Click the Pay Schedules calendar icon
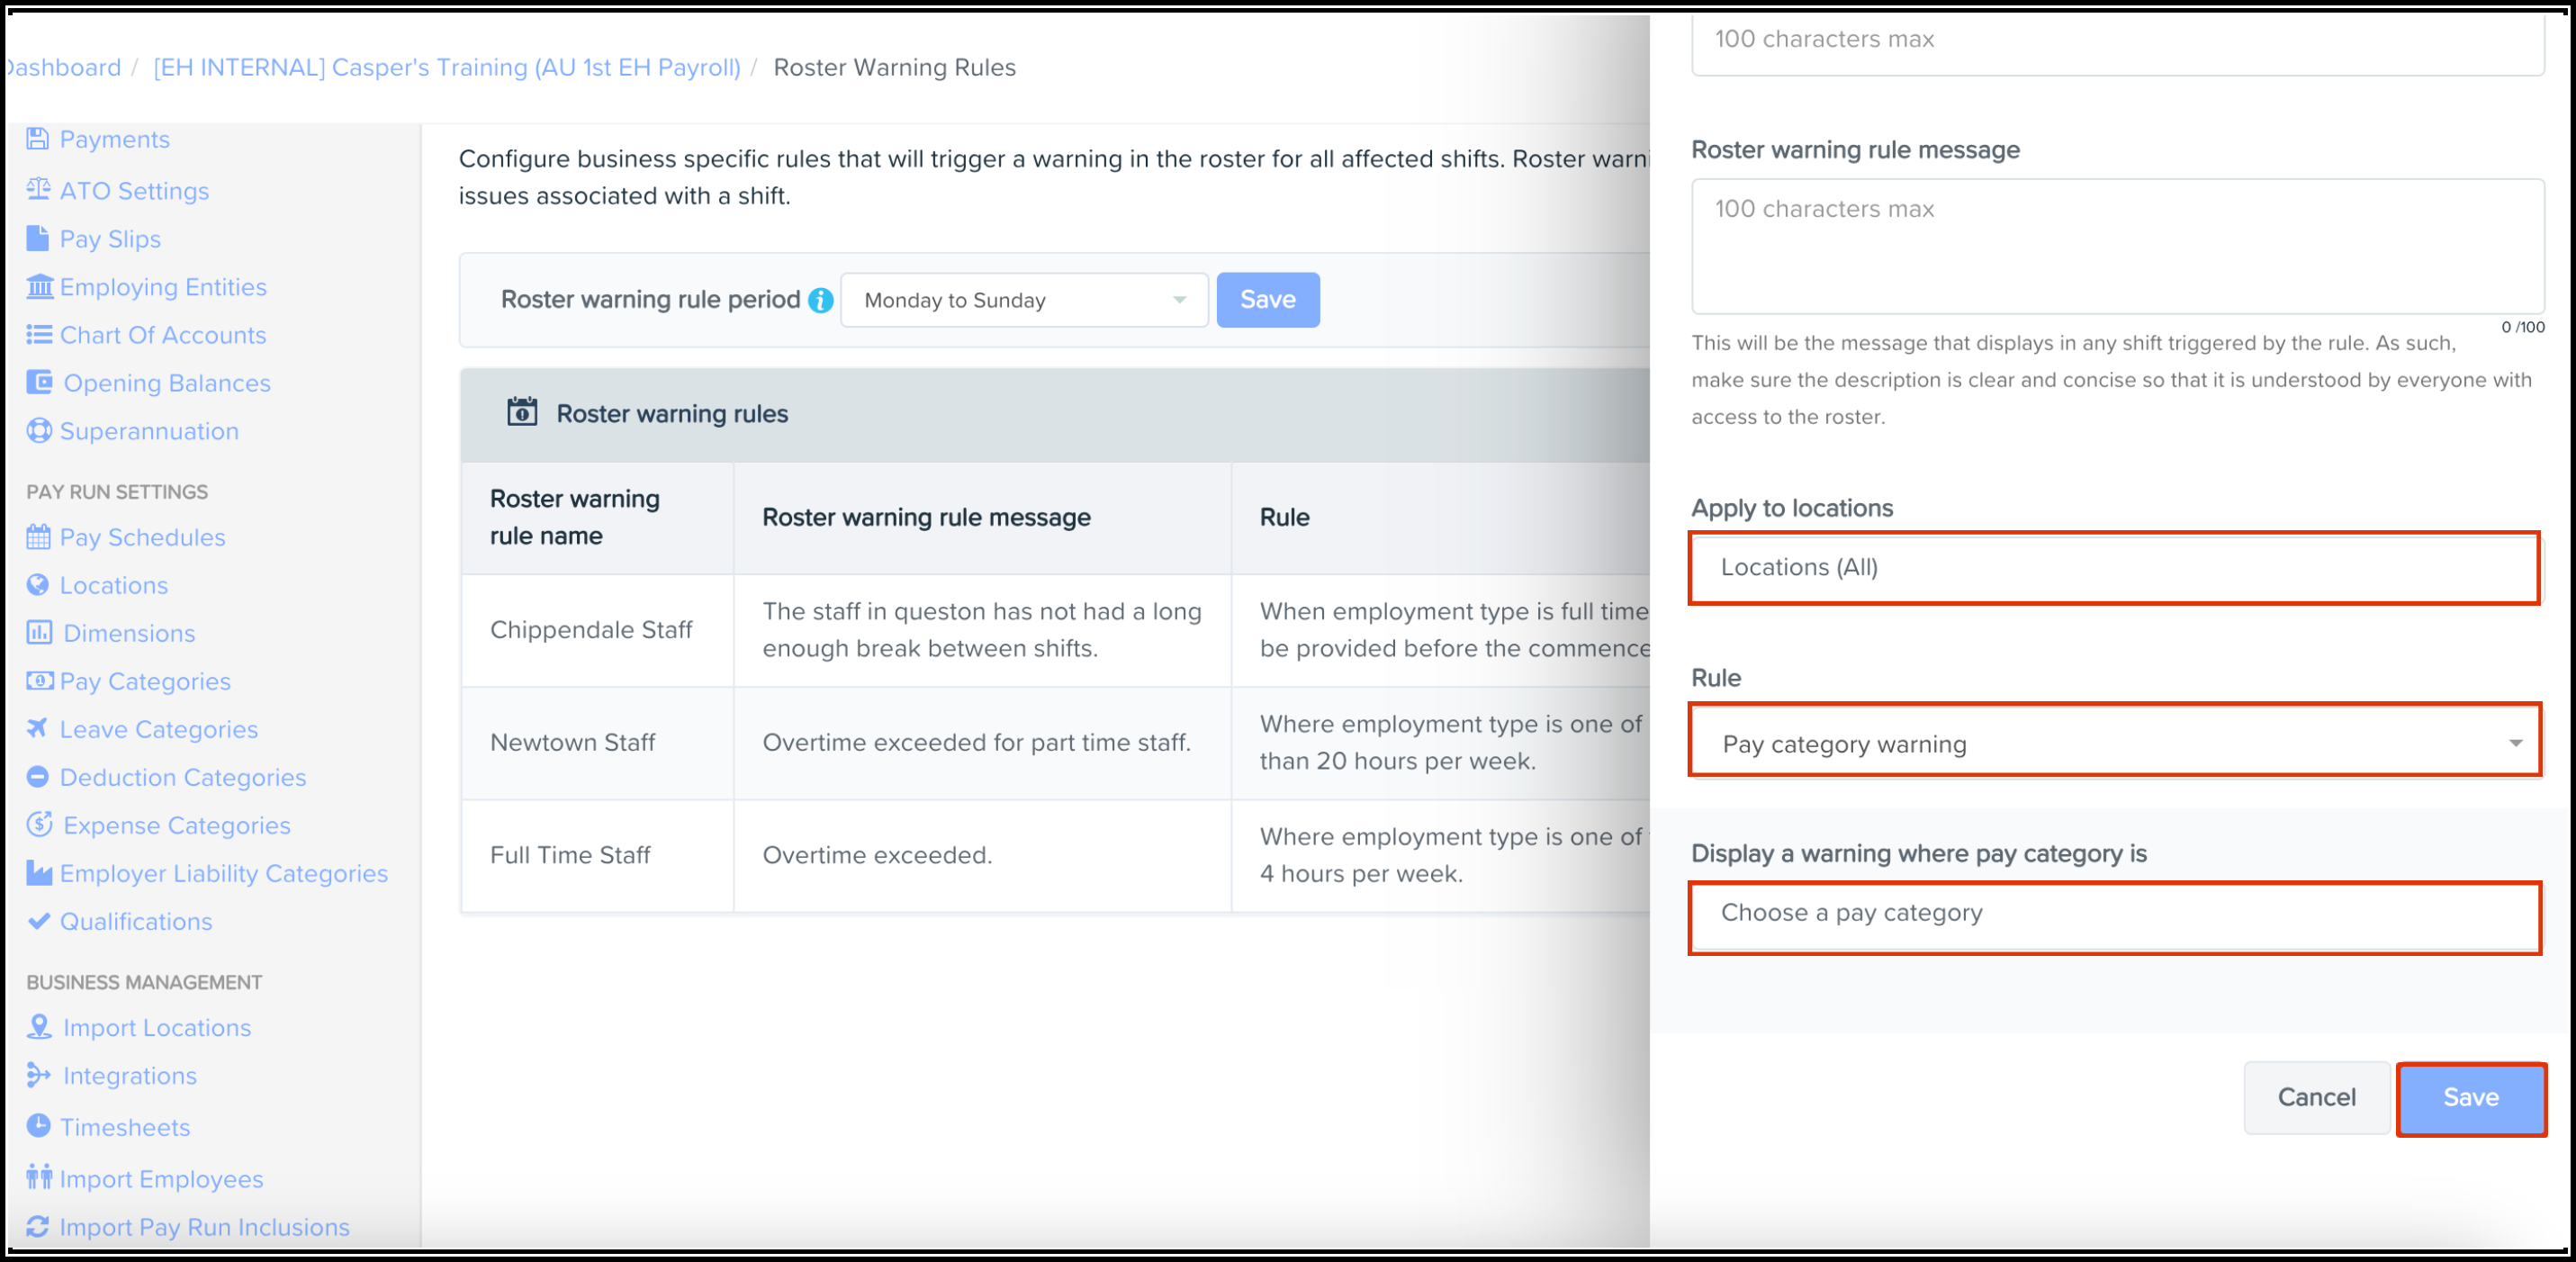 (38, 537)
